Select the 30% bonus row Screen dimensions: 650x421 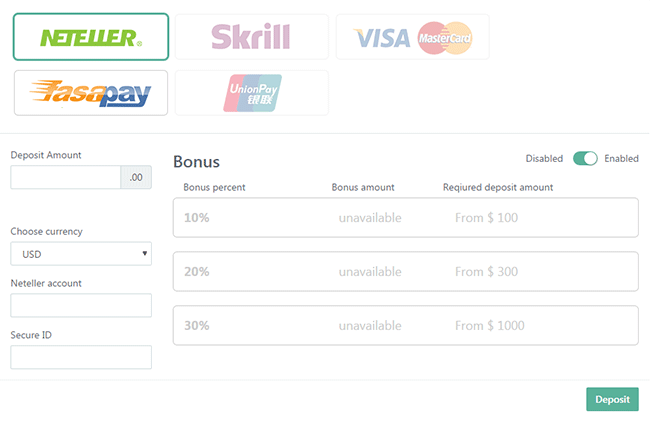coord(405,325)
